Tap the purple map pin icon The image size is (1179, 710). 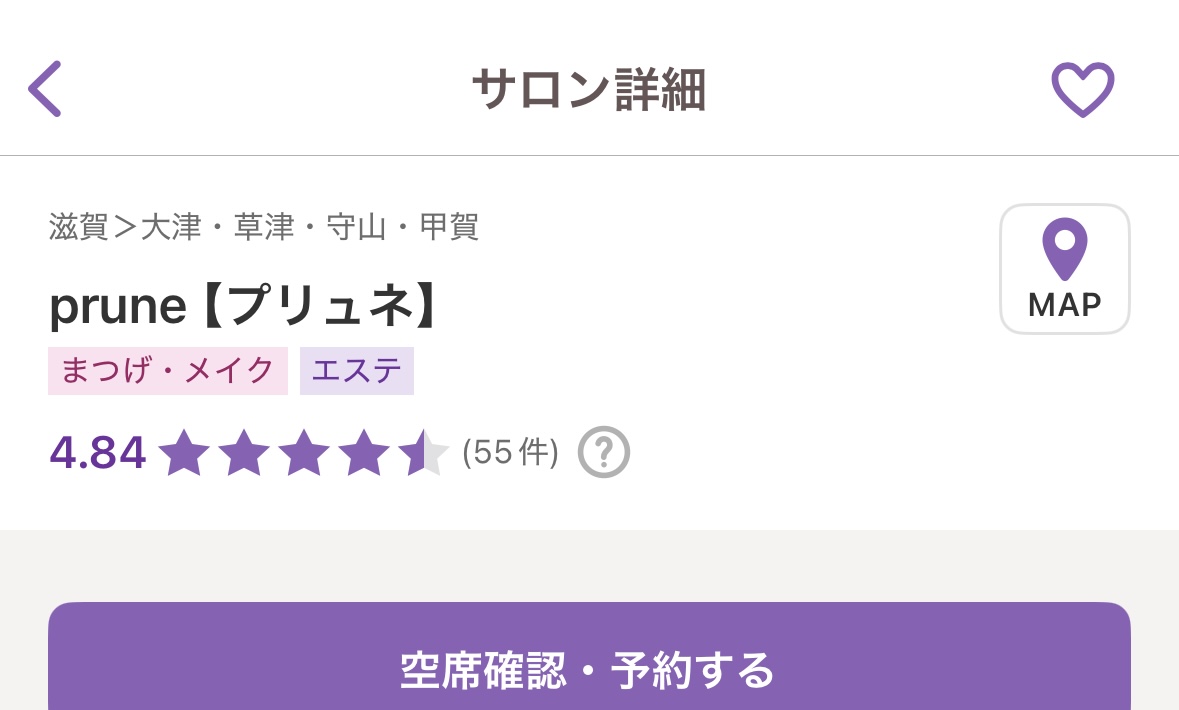[x=1064, y=249]
